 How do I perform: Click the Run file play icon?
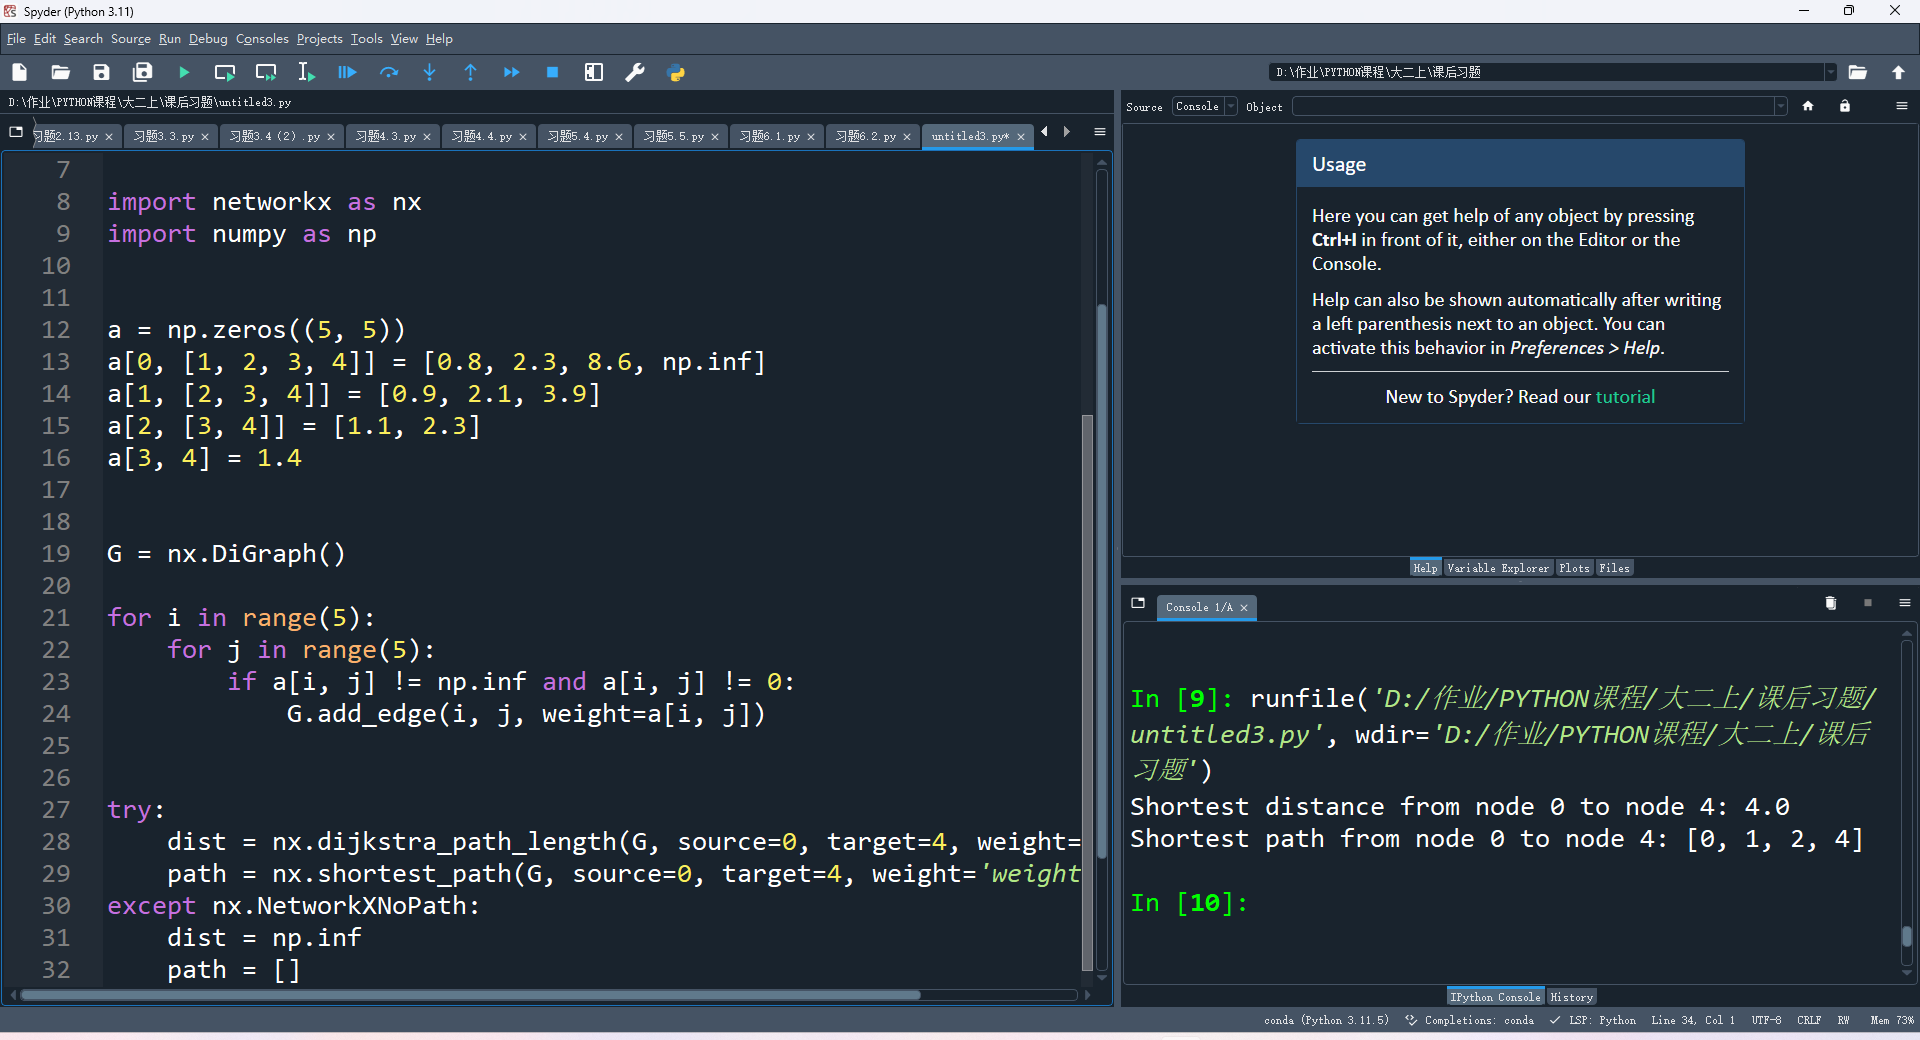click(184, 72)
